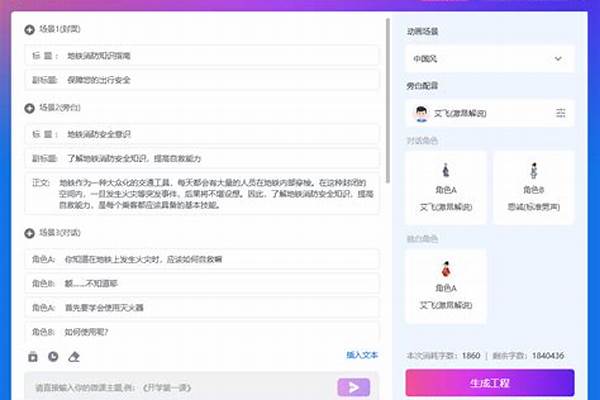Select 对话角色 card 角色A
600x400 pixels.
[x=446, y=188]
